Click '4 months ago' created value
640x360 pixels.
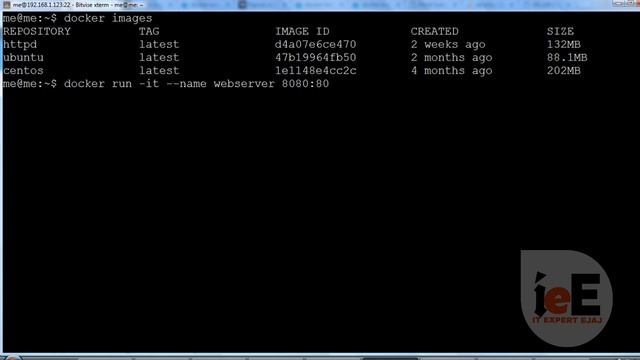tap(451, 71)
